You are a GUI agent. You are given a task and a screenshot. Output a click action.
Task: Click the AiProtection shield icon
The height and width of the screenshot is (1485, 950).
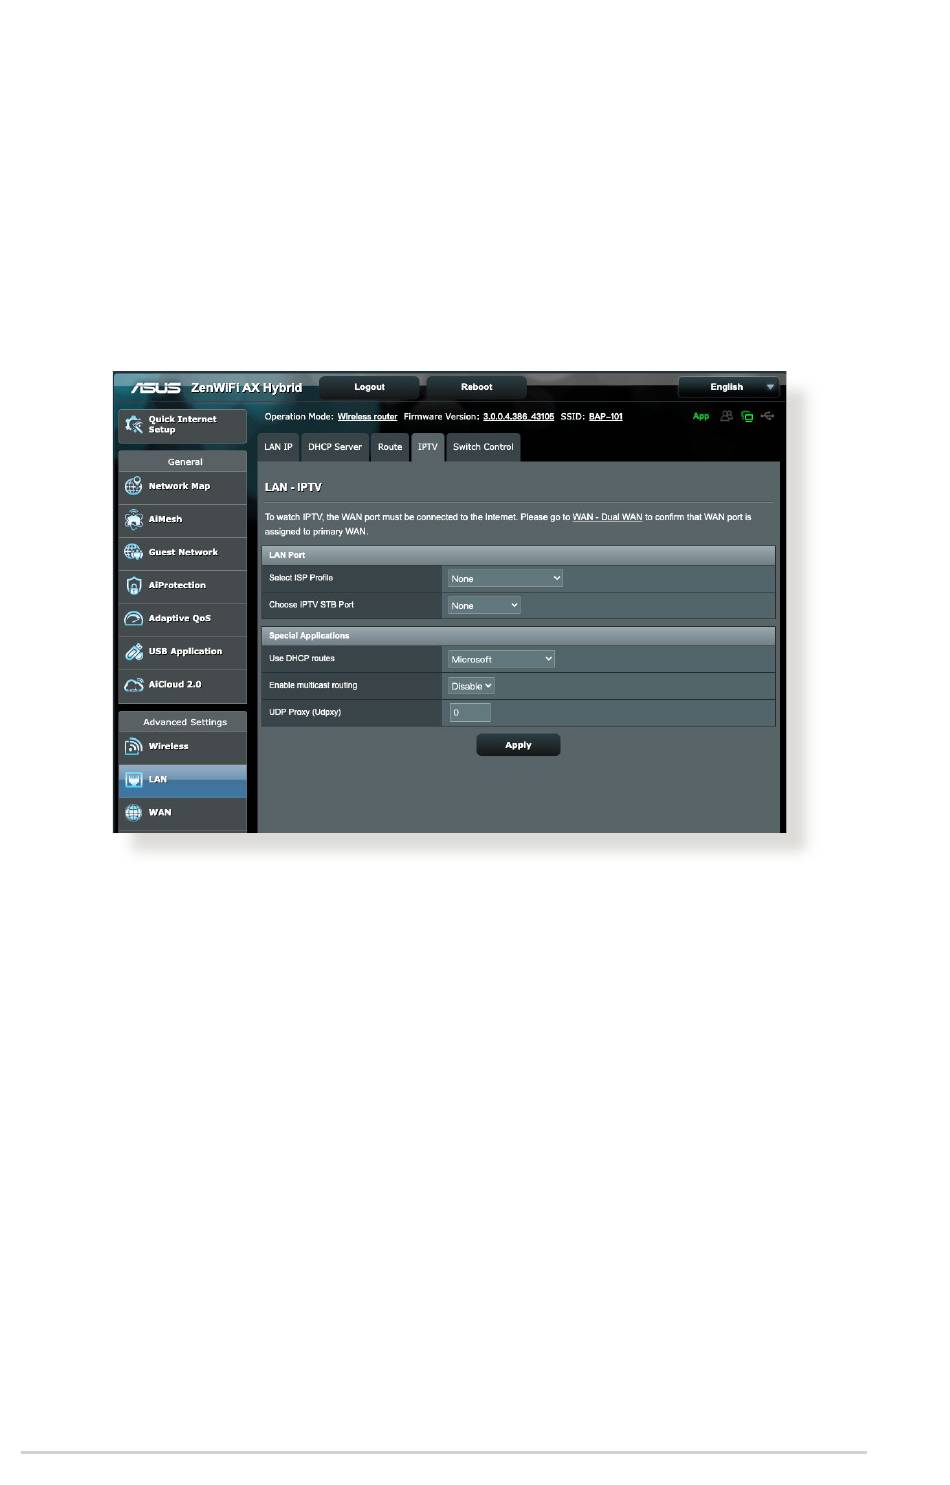pyautogui.click(x=133, y=585)
